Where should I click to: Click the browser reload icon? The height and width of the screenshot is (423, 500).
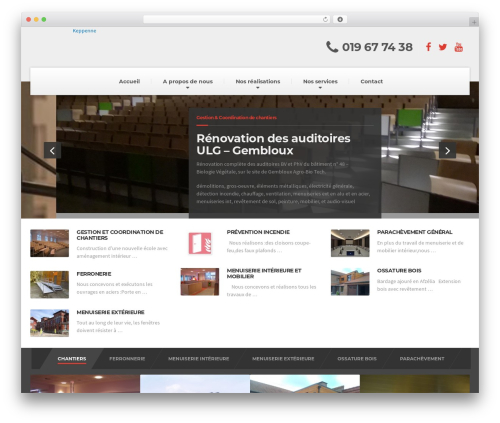325,19
